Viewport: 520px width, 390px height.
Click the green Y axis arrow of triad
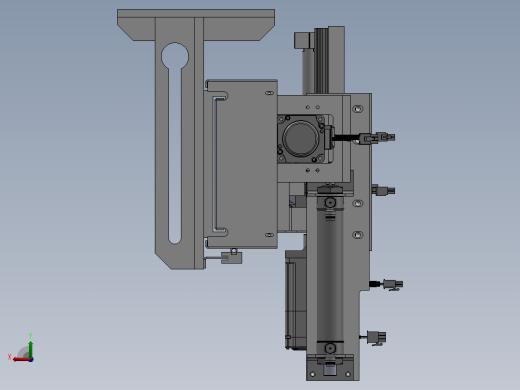(31, 348)
